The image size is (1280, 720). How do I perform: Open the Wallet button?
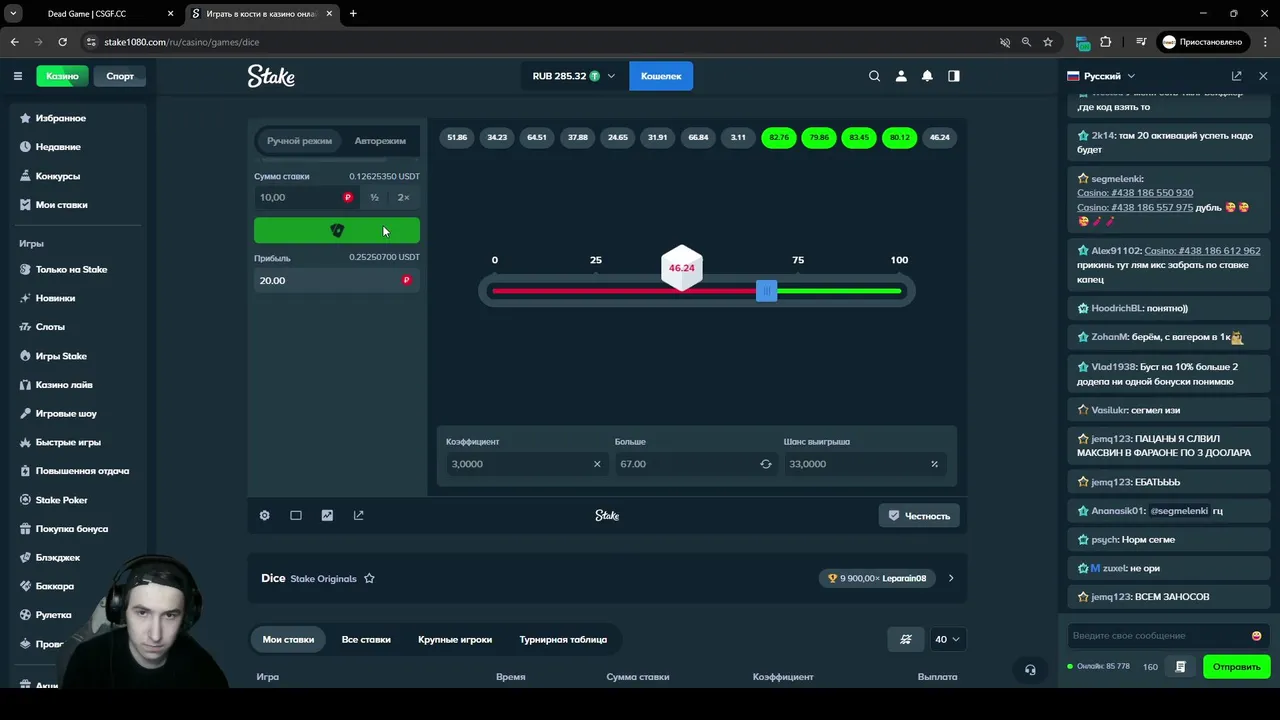tap(661, 76)
